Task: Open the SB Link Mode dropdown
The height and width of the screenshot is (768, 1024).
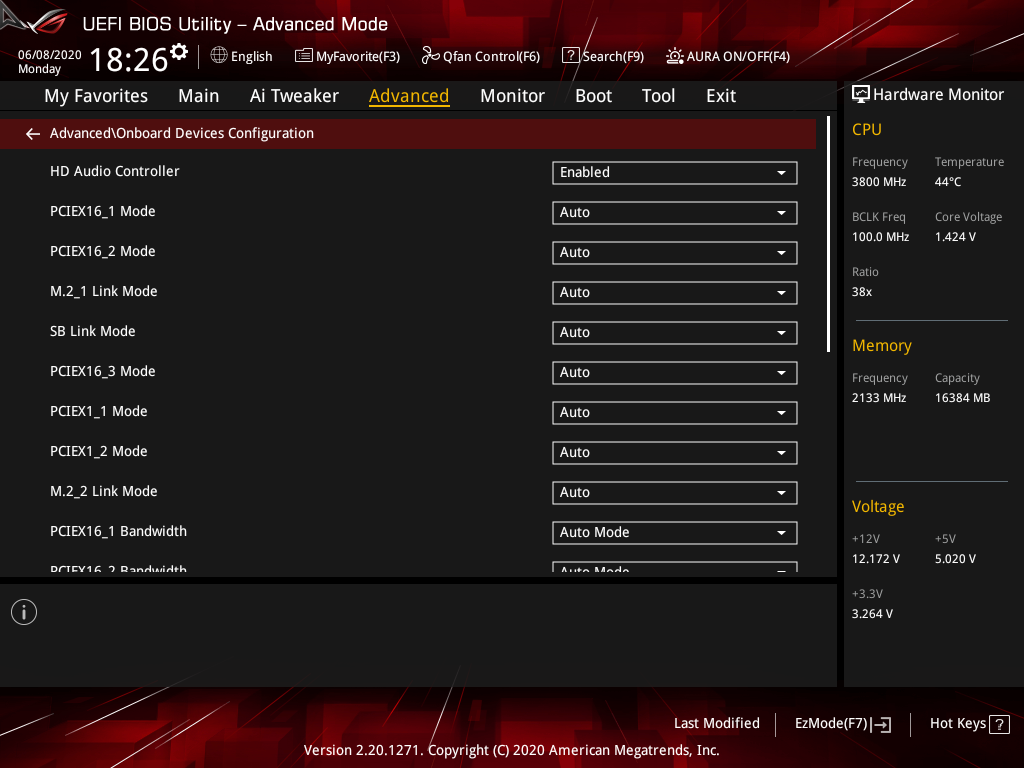Action: click(675, 332)
